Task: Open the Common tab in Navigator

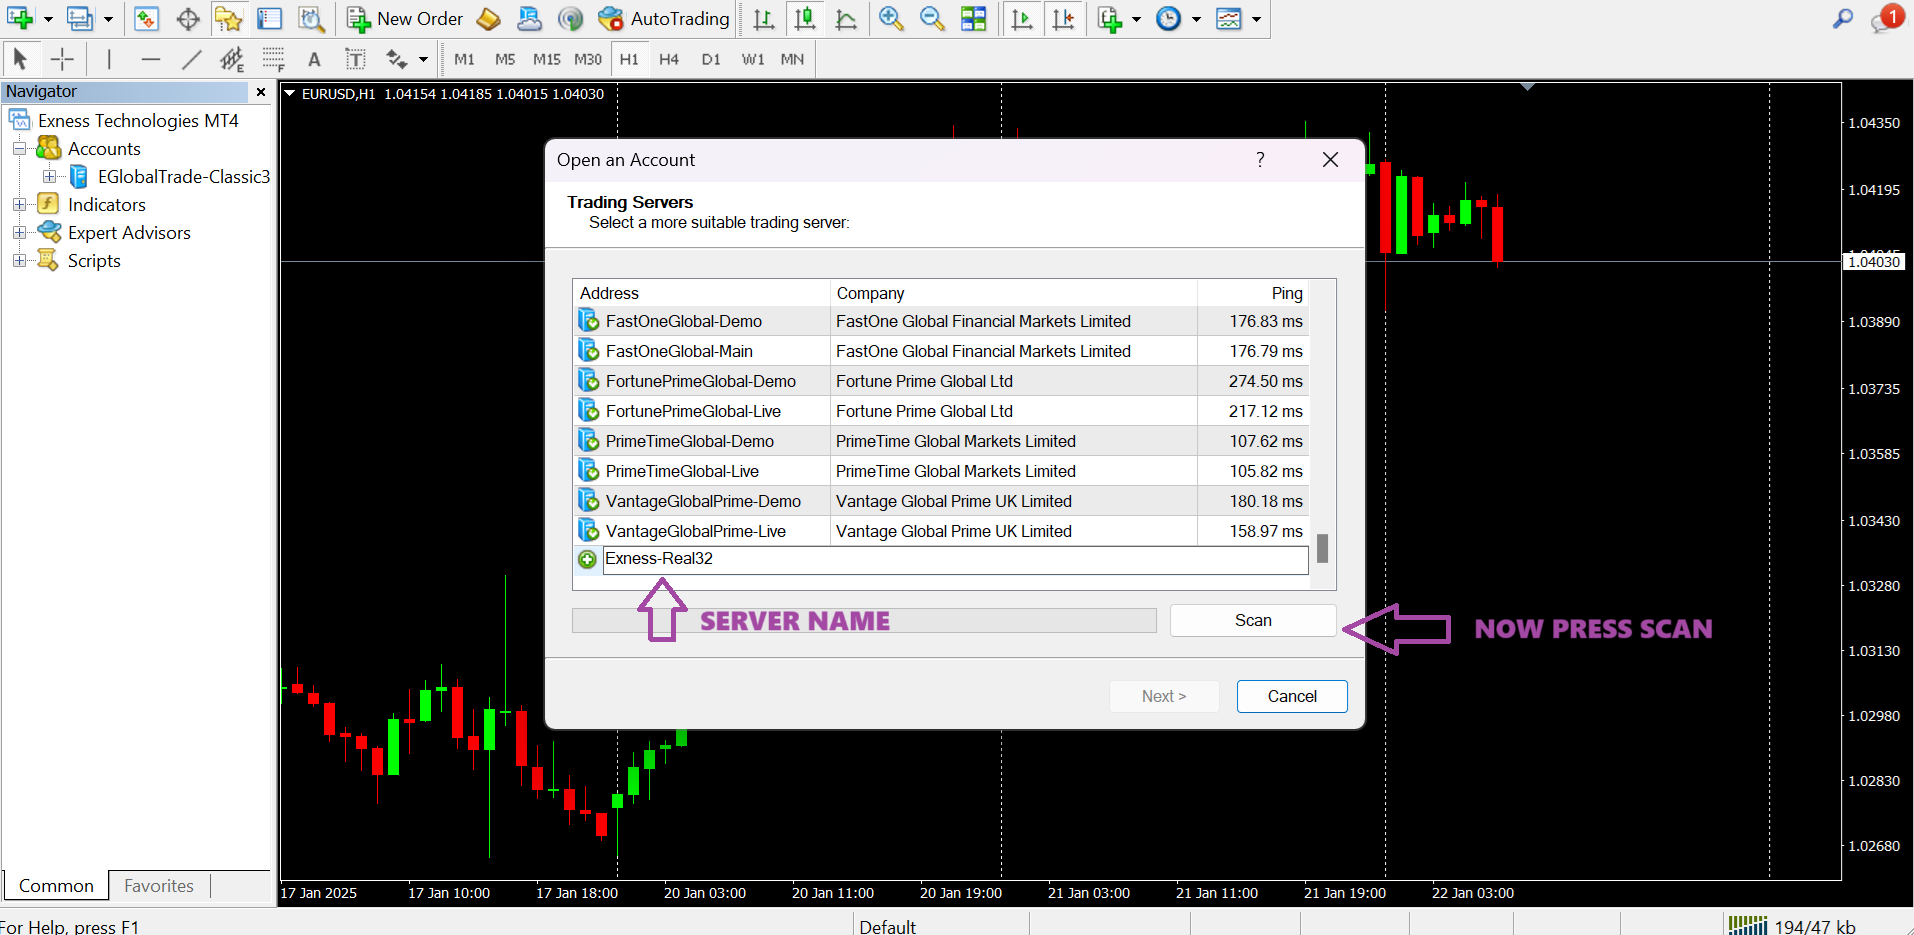Action: 56,886
